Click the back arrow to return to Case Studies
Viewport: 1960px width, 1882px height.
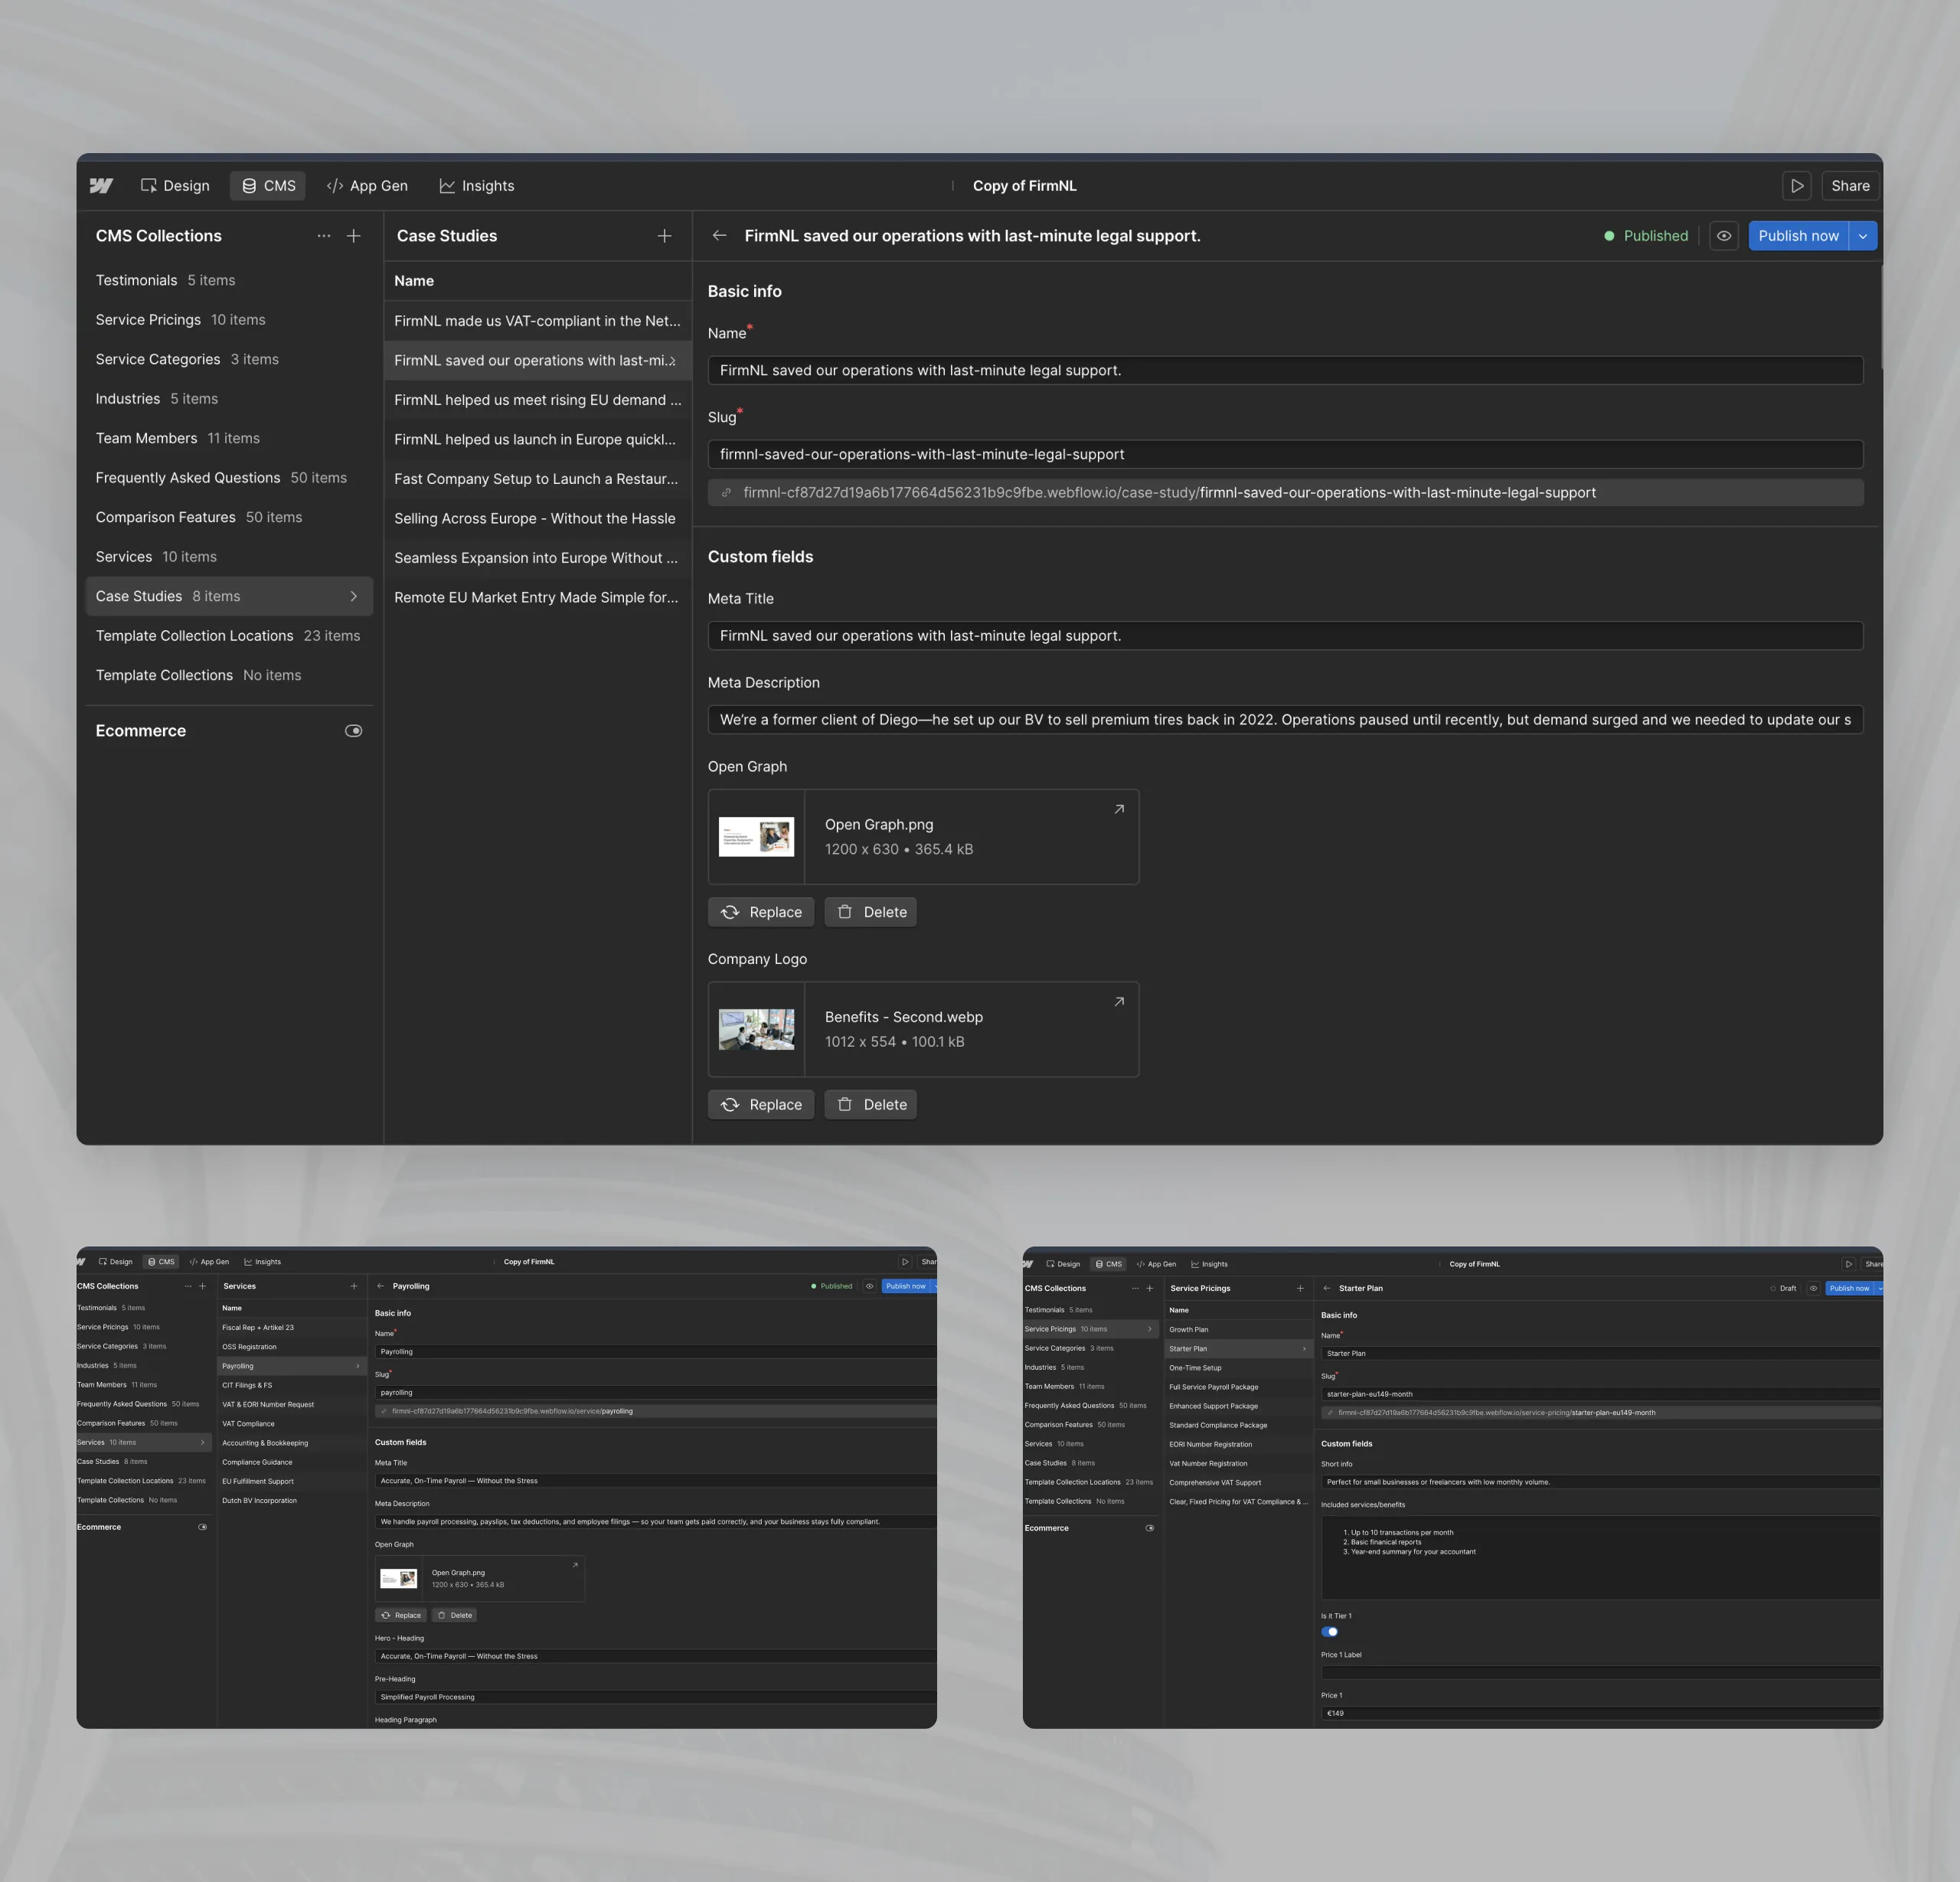(719, 235)
